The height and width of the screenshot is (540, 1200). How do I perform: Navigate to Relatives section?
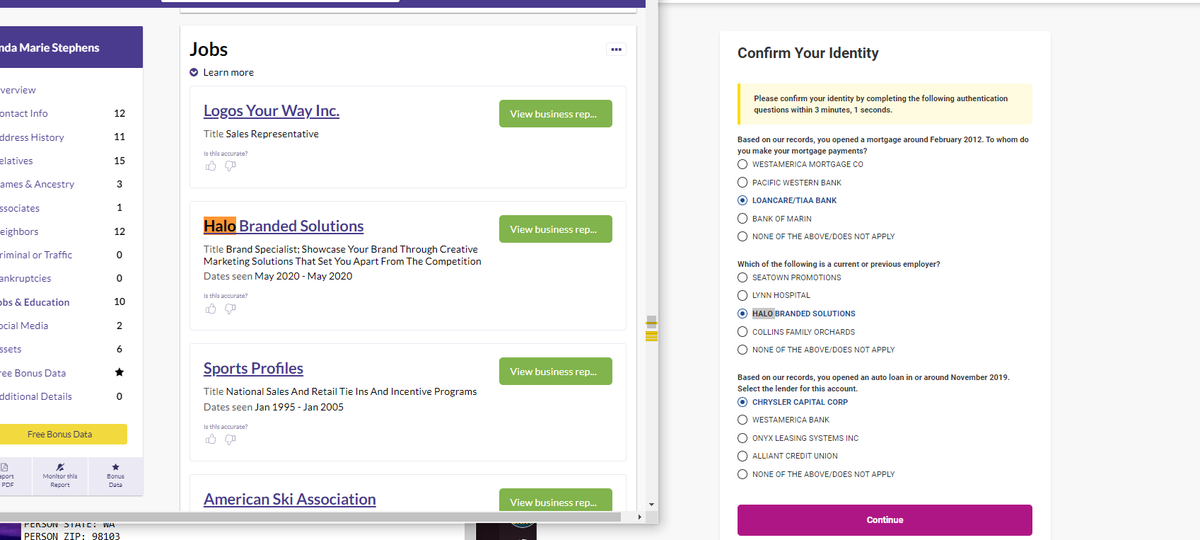coord(16,160)
